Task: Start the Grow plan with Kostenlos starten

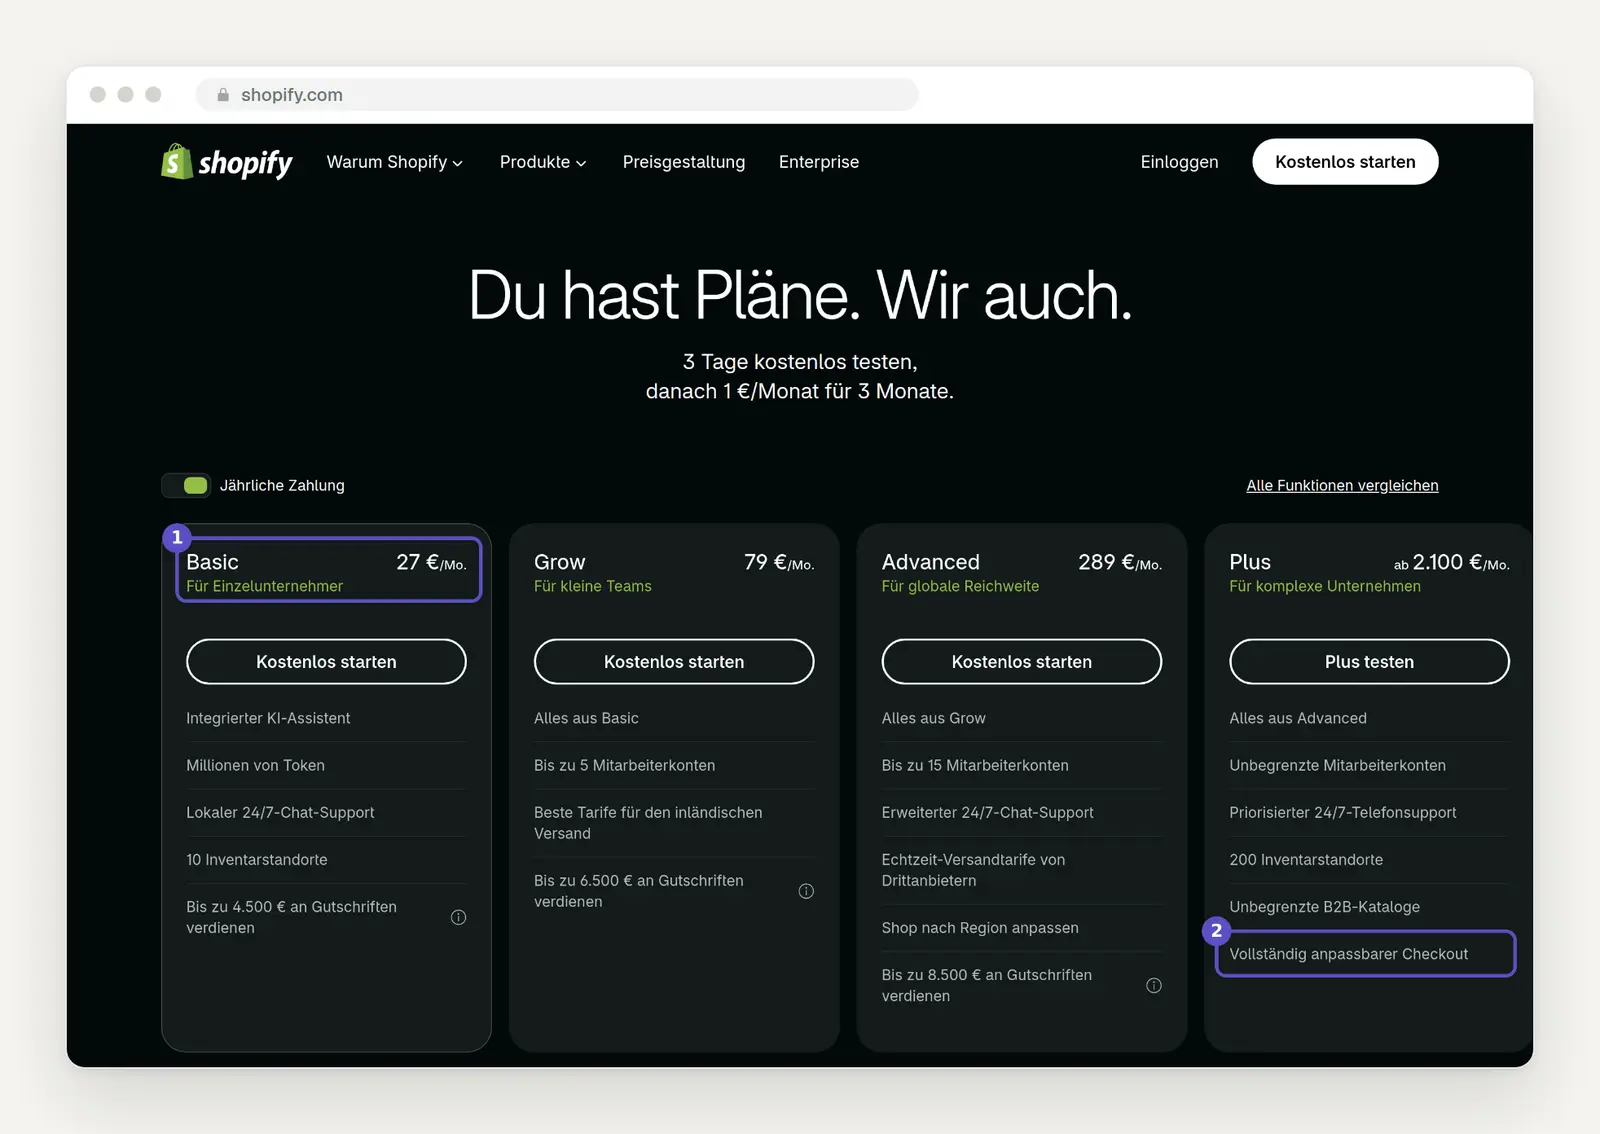Action: click(x=674, y=662)
